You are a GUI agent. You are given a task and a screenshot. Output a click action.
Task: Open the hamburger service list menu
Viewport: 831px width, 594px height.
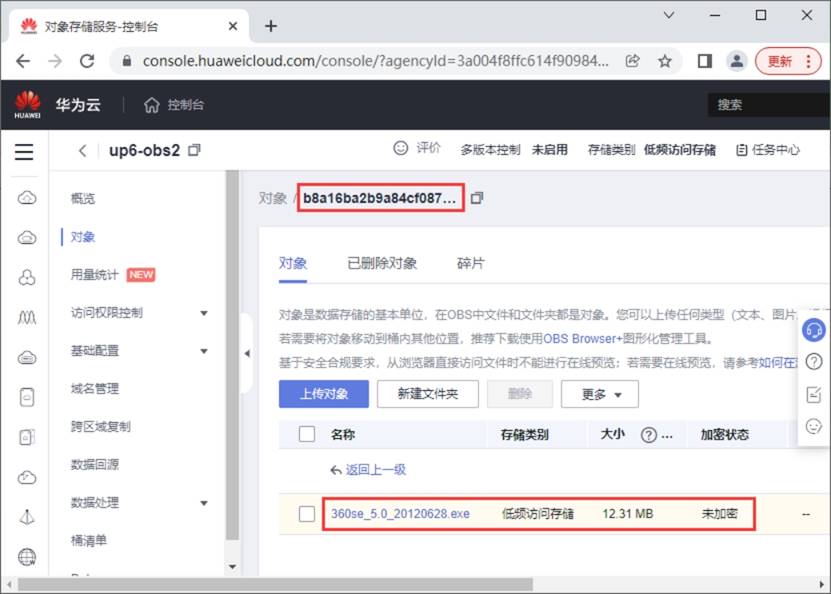[24, 152]
